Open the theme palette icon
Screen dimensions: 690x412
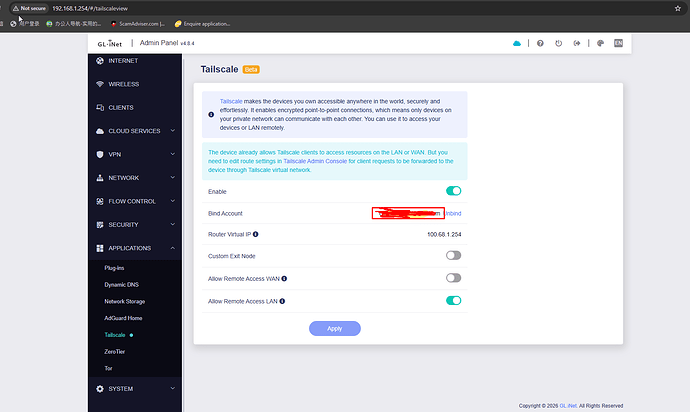(600, 43)
